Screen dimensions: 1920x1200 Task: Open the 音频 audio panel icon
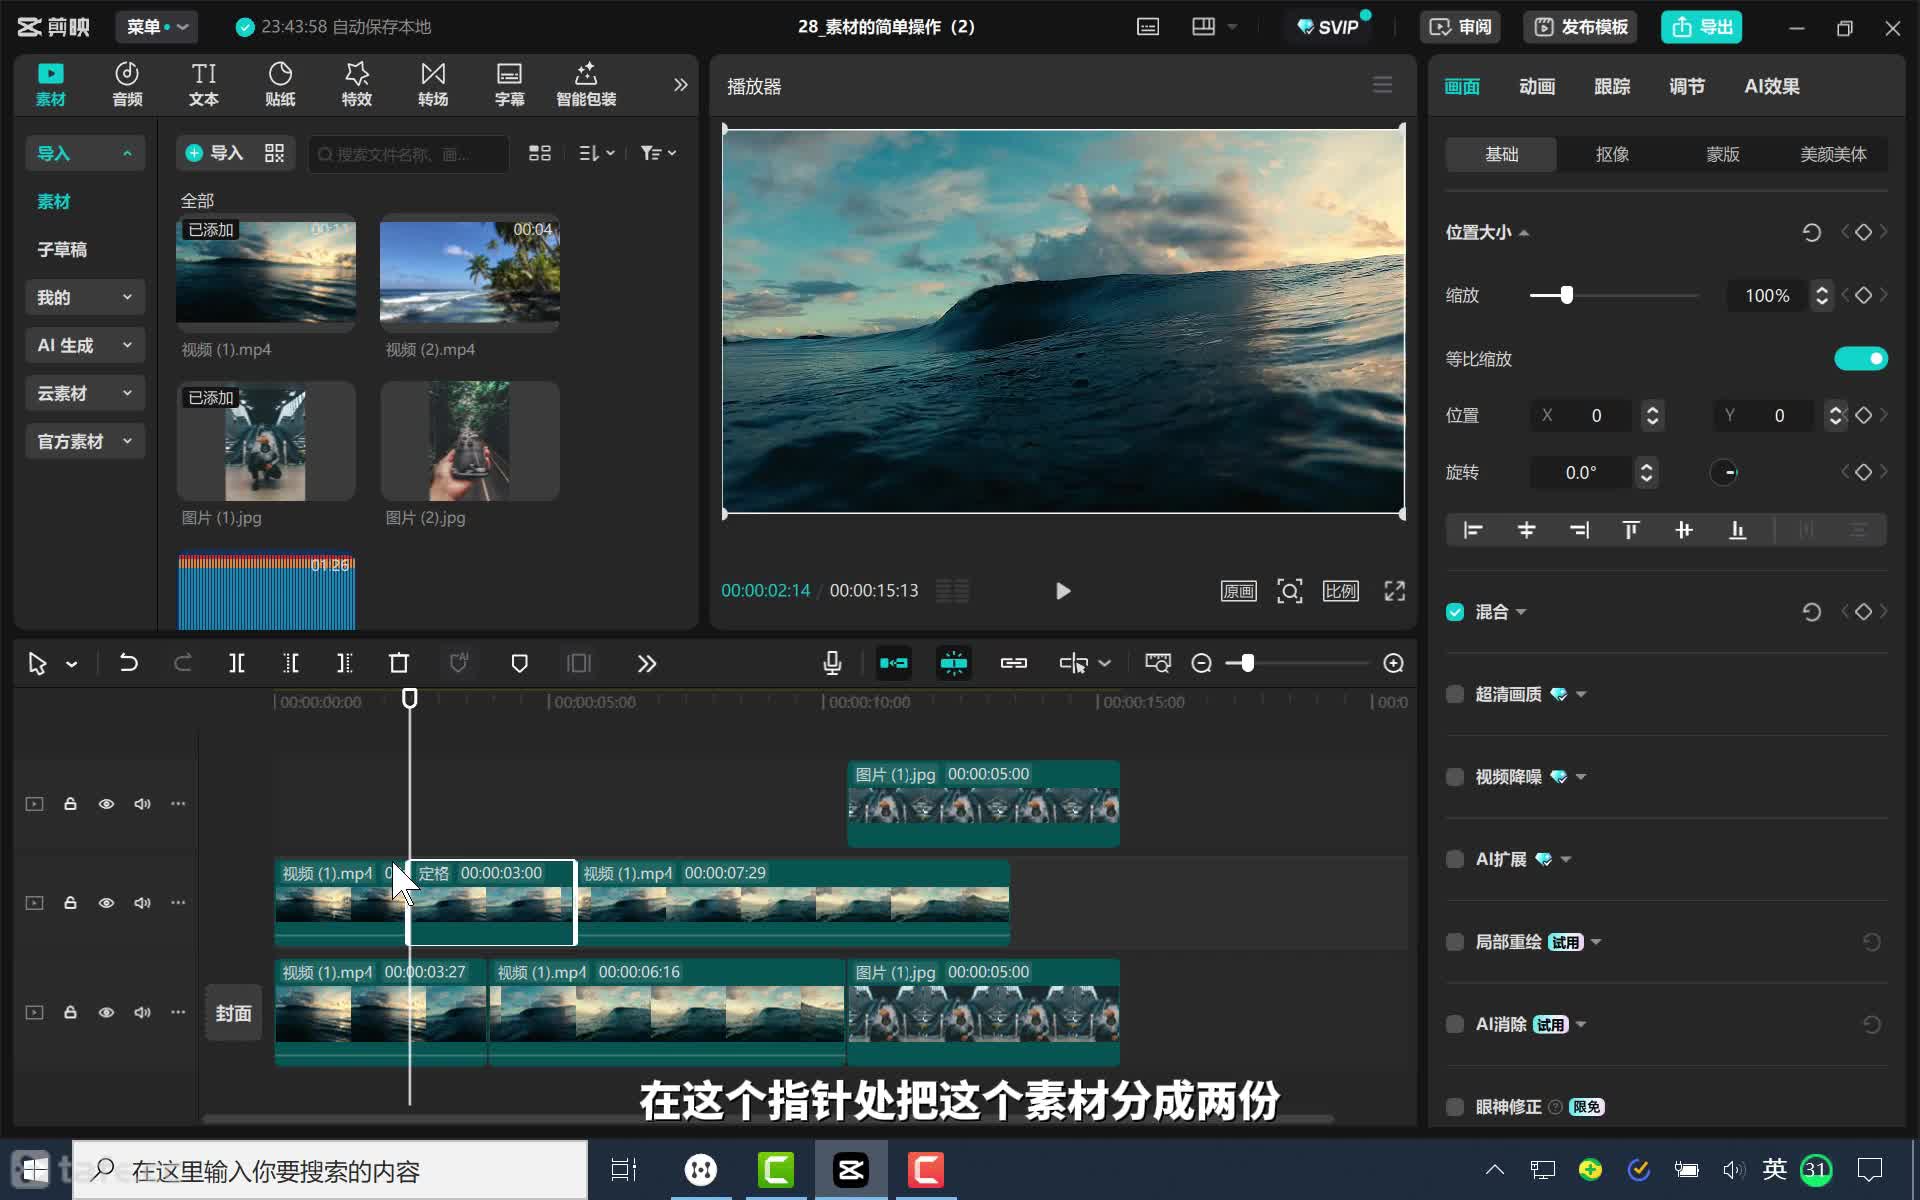pos(127,84)
